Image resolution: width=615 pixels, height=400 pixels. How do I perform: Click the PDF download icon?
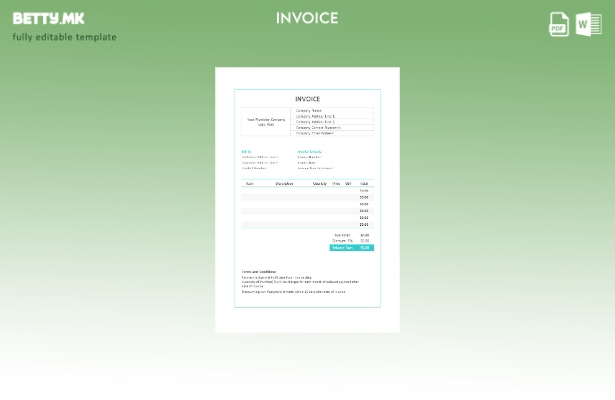559,24
